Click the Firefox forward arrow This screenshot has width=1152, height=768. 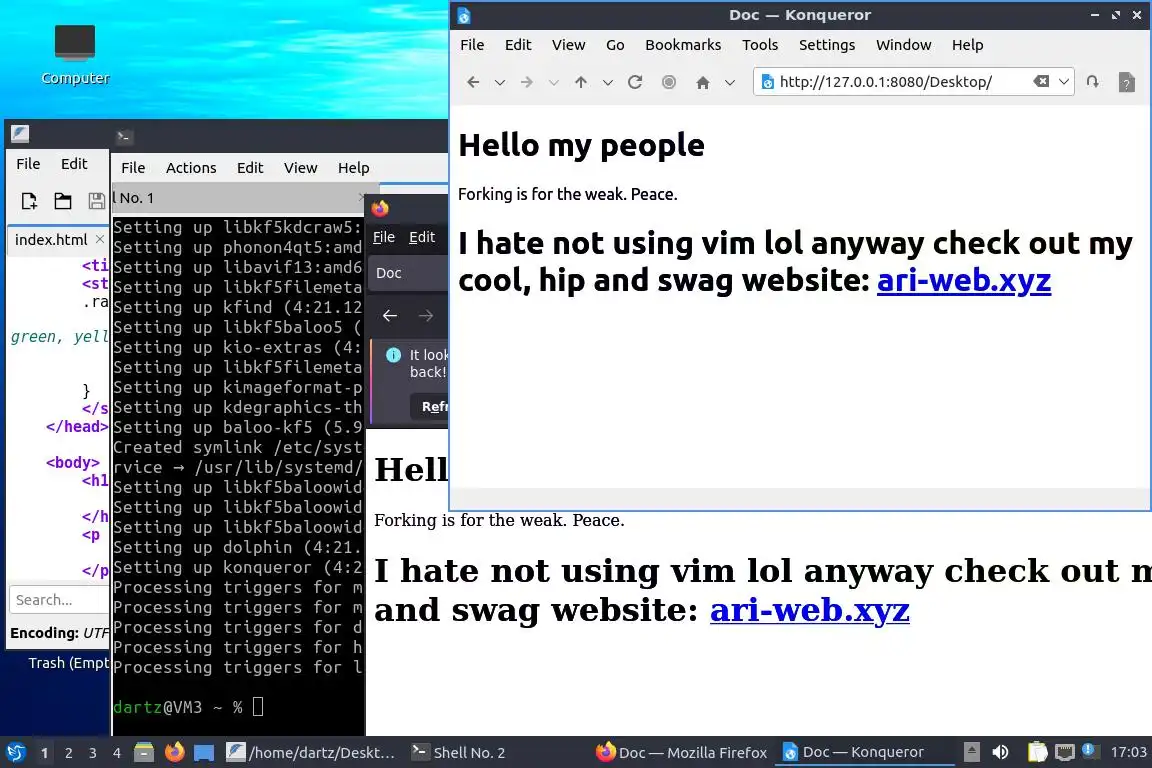[426, 316]
